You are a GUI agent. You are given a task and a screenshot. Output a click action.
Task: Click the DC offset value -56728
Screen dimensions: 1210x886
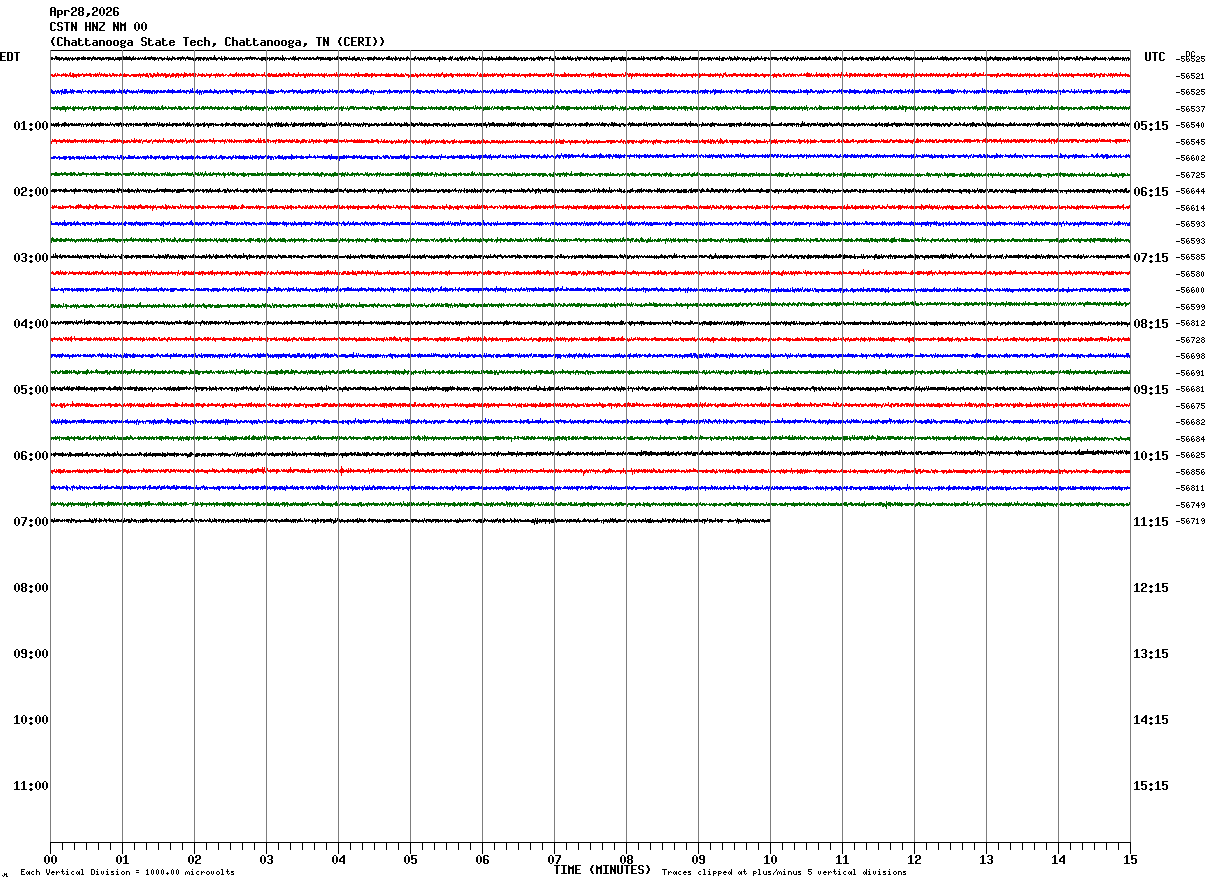pyautogui.click(x=1191, y=340)
